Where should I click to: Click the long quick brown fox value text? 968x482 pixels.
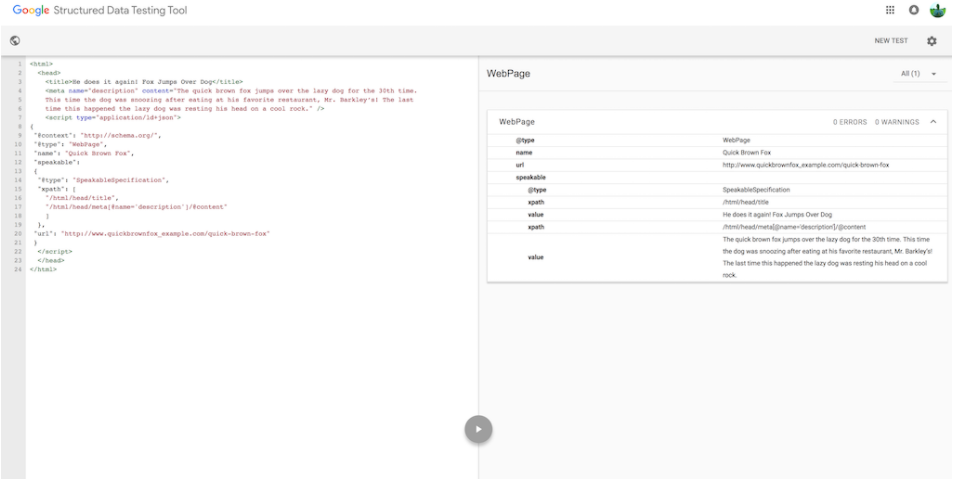(x=827, y=257)
